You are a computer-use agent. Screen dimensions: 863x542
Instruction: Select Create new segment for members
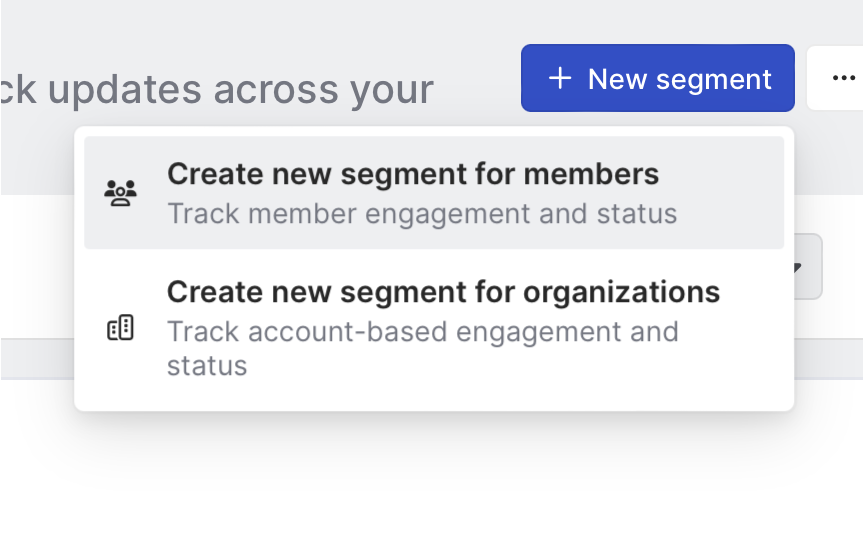412,174
